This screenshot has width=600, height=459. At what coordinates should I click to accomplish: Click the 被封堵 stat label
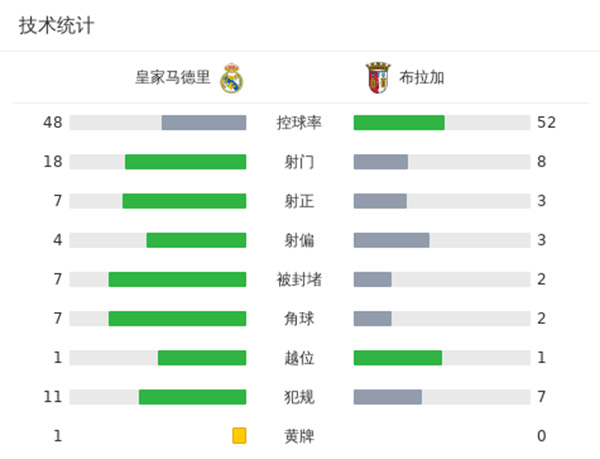point(299,279)
